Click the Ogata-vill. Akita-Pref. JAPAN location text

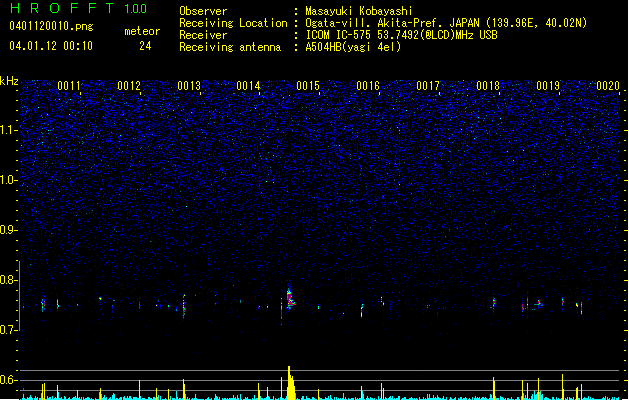tap(393, 23)
